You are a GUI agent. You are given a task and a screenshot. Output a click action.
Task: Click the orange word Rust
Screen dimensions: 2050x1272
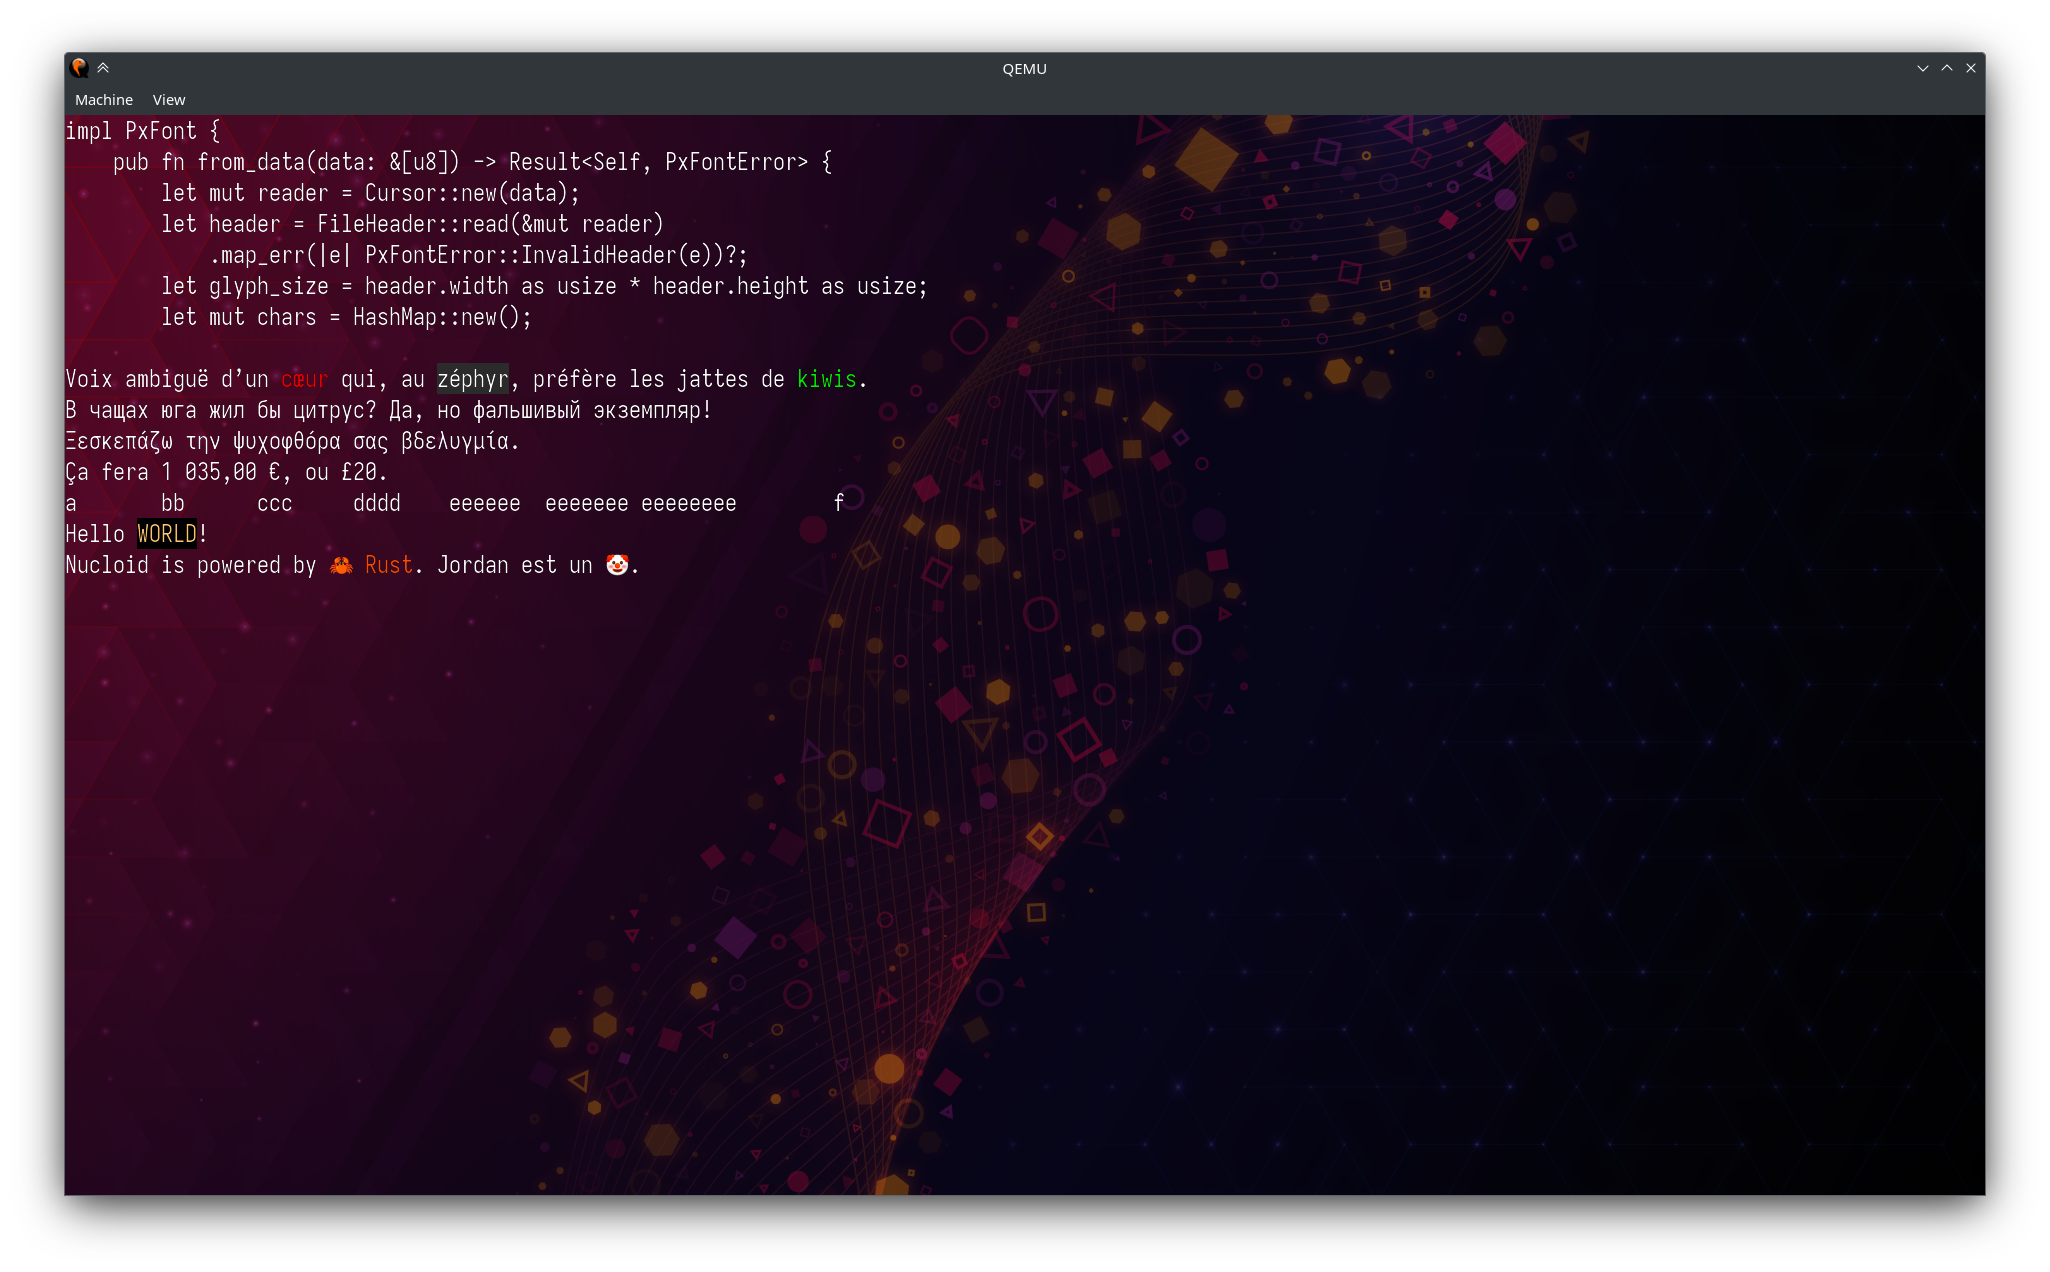pos(389,566)
